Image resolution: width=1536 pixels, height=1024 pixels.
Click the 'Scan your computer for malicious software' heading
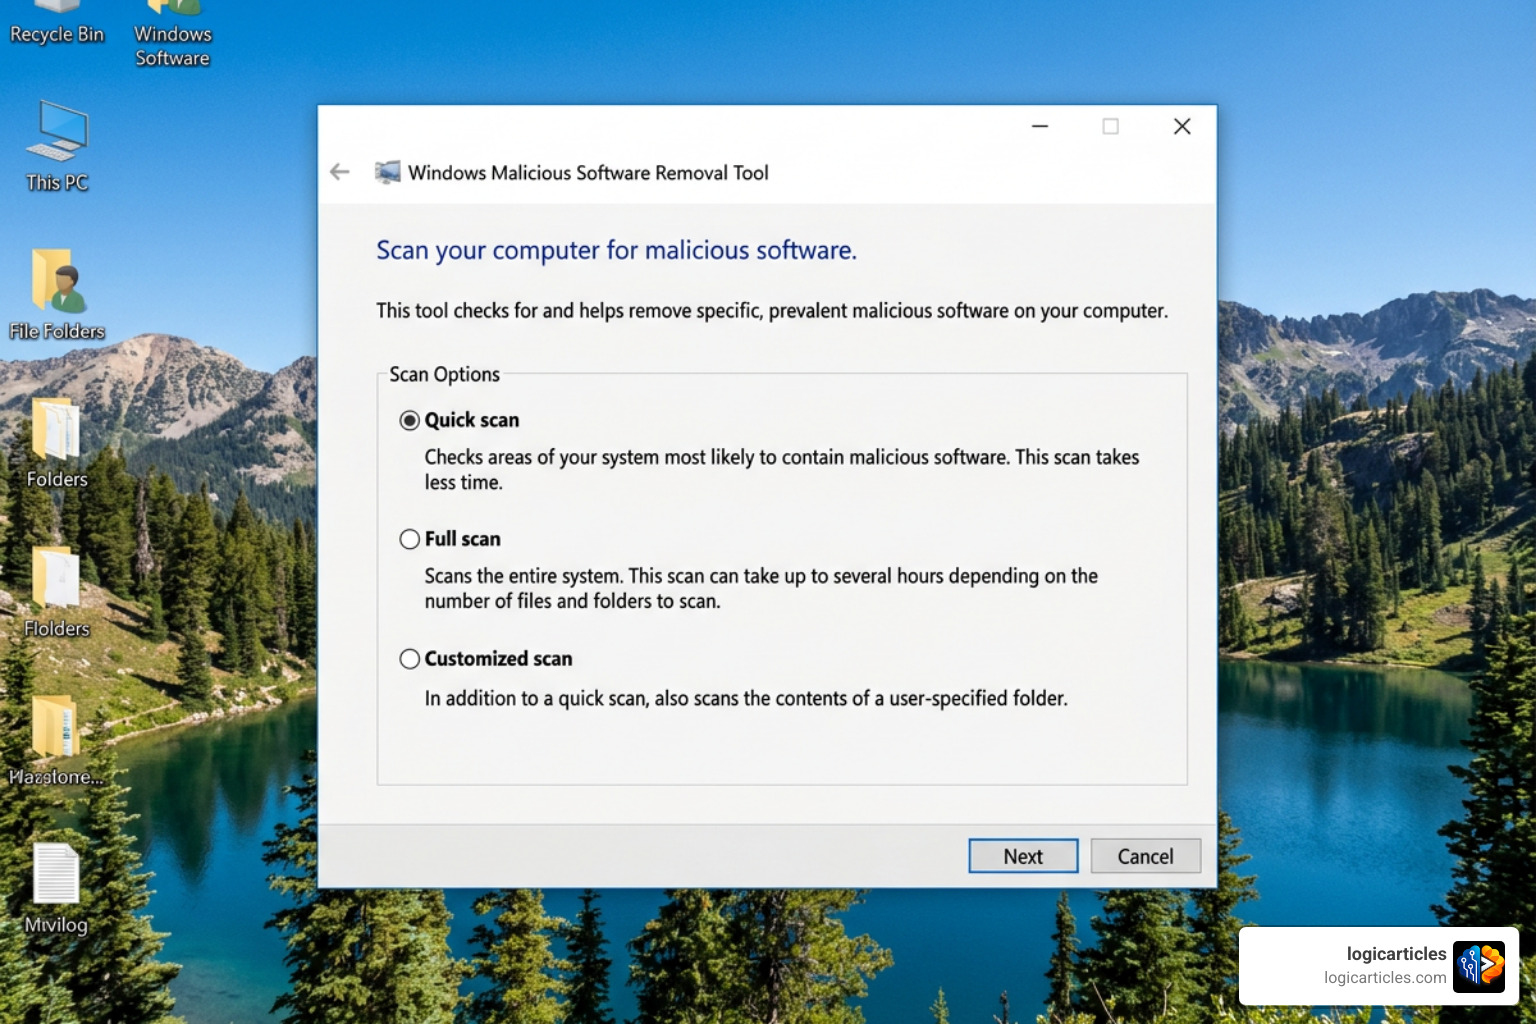coord(616,250)
